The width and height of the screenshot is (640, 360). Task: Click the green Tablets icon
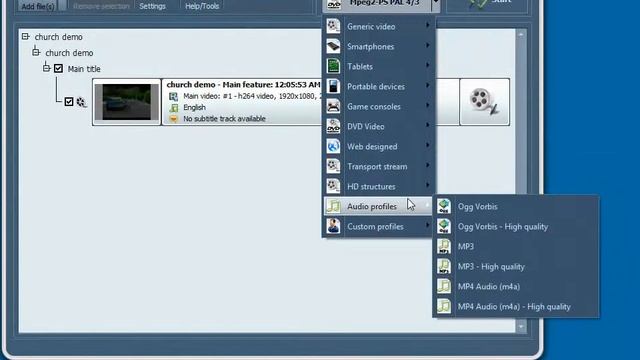point(333,66)
